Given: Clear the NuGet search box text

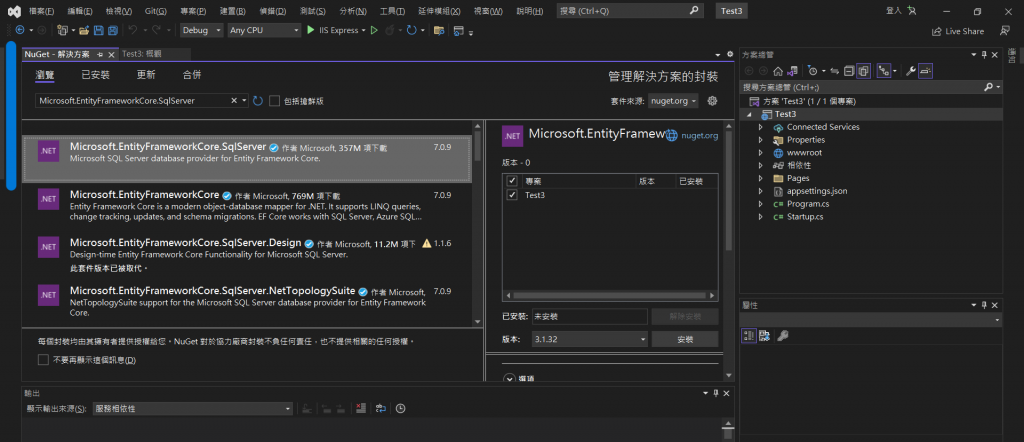Looking at the screenshot, I should coord(234,101).
